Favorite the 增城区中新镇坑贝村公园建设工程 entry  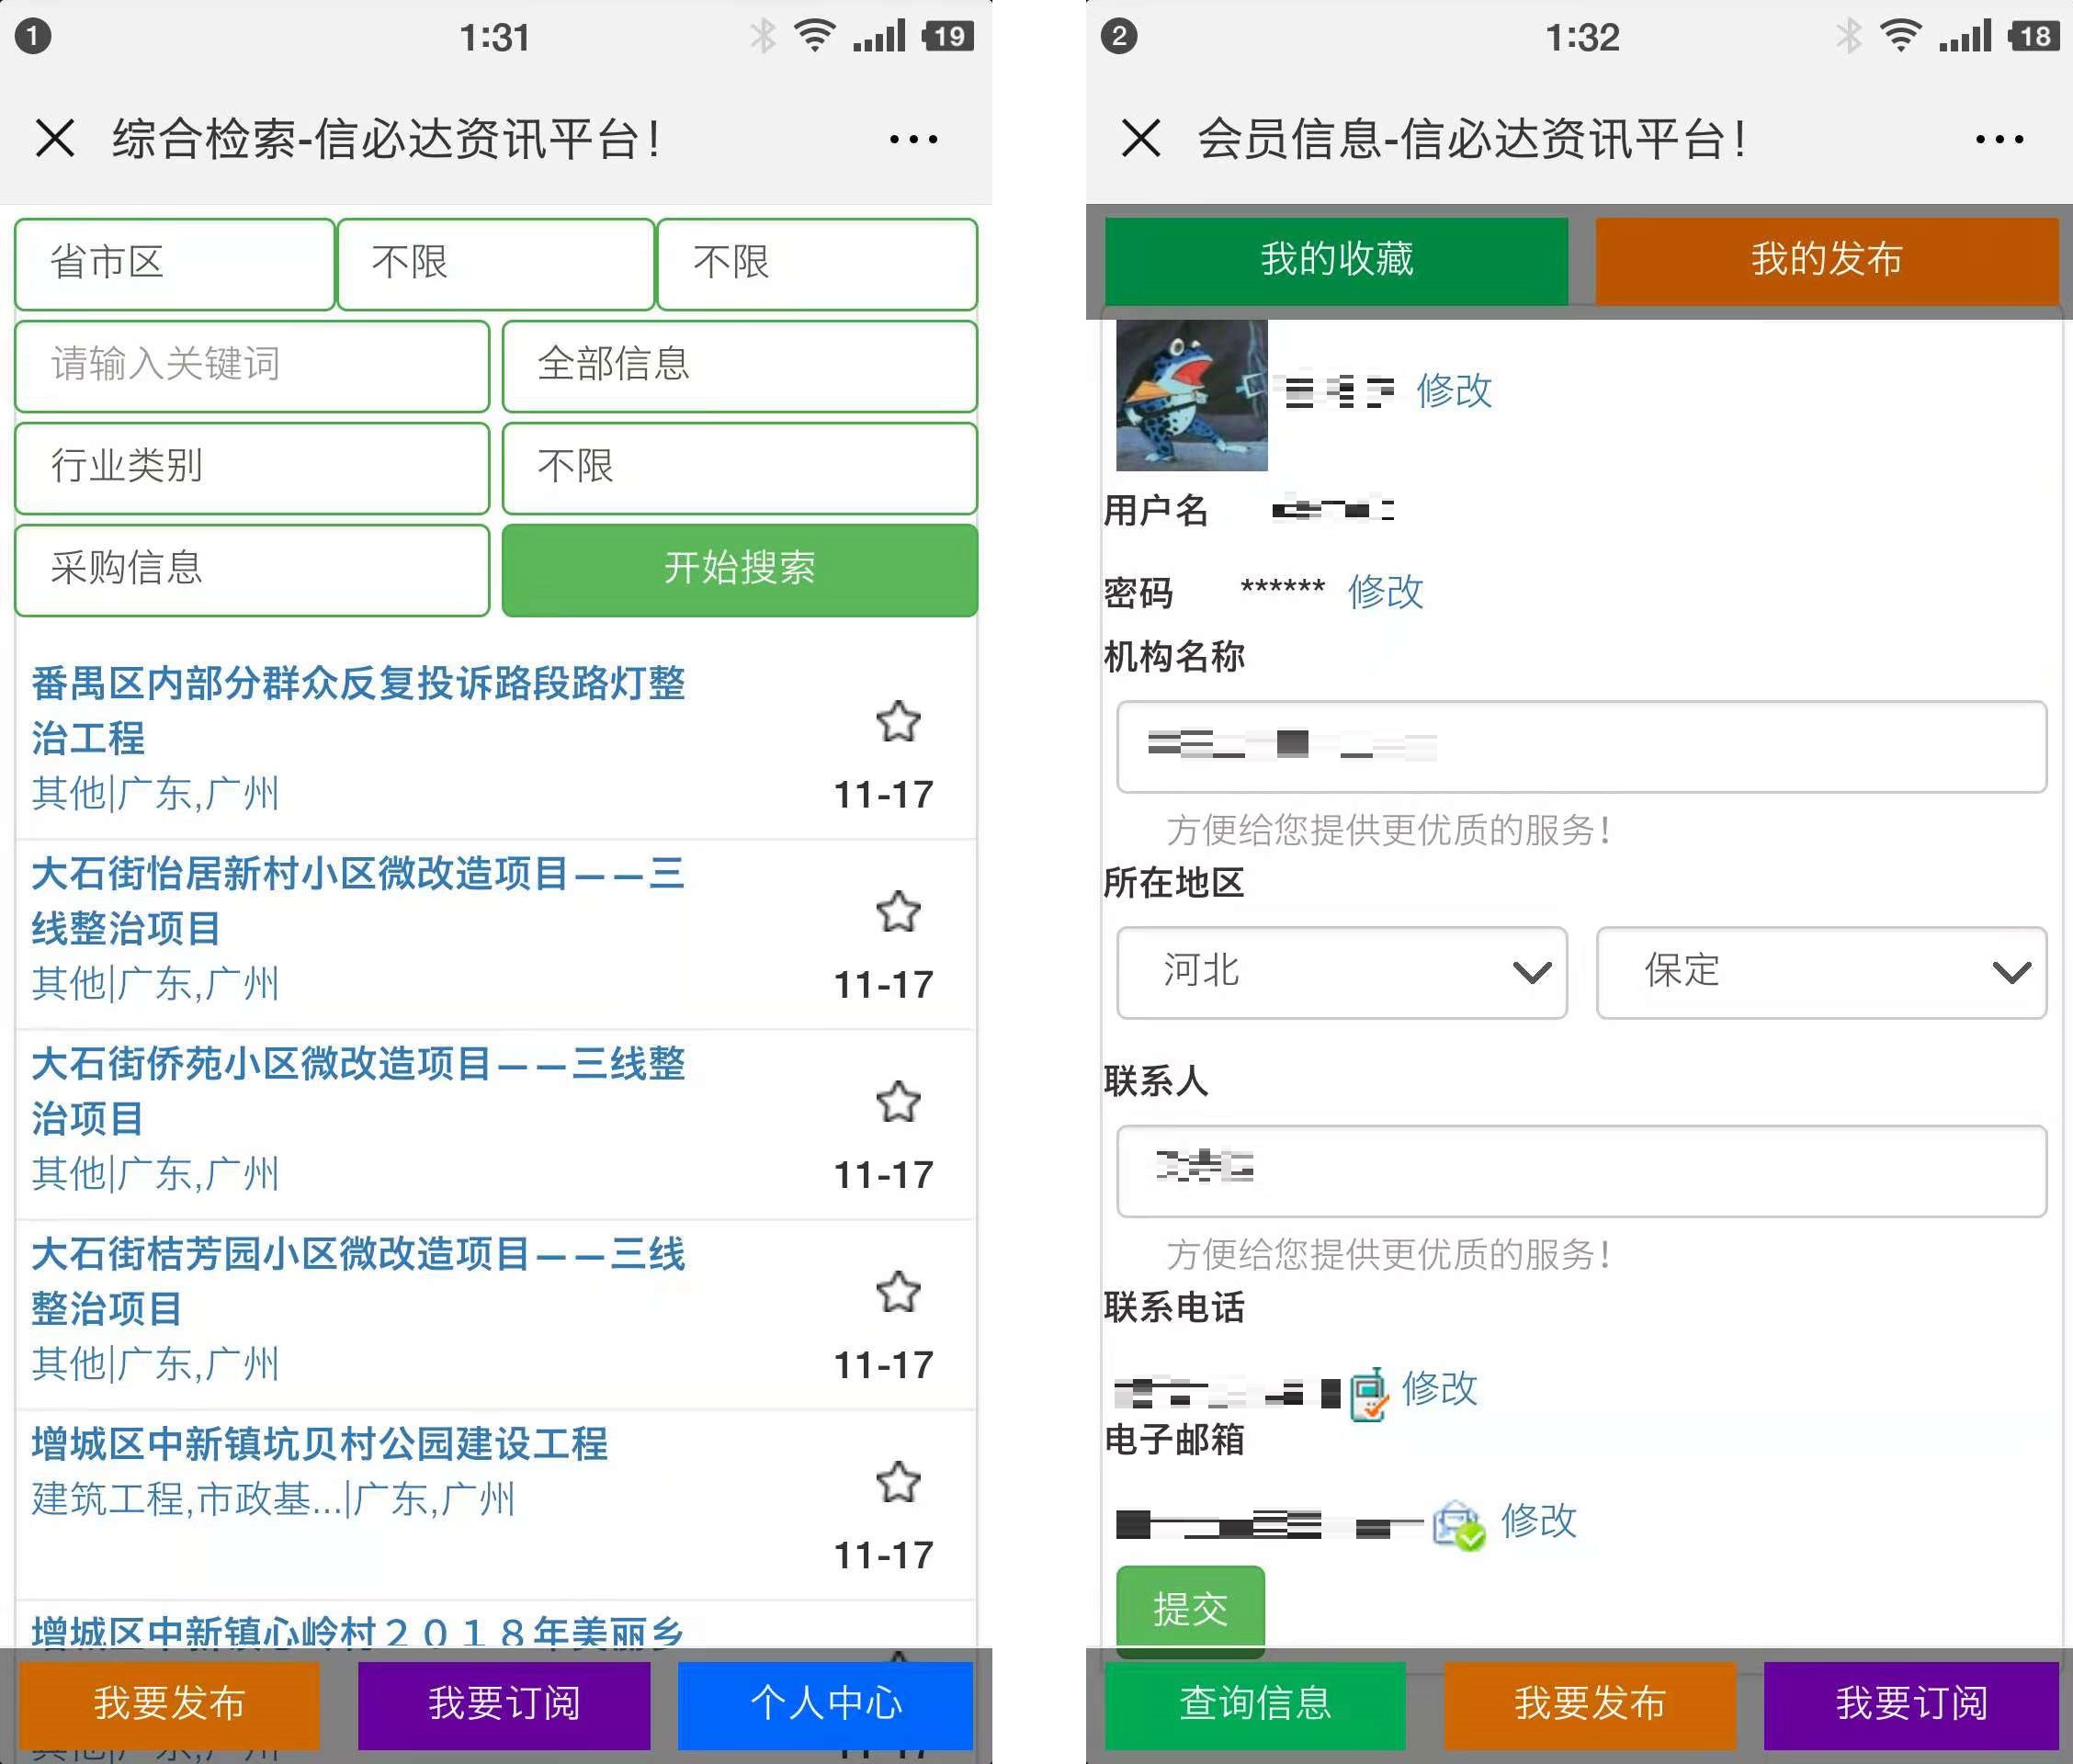click(x=897, y=1482)
